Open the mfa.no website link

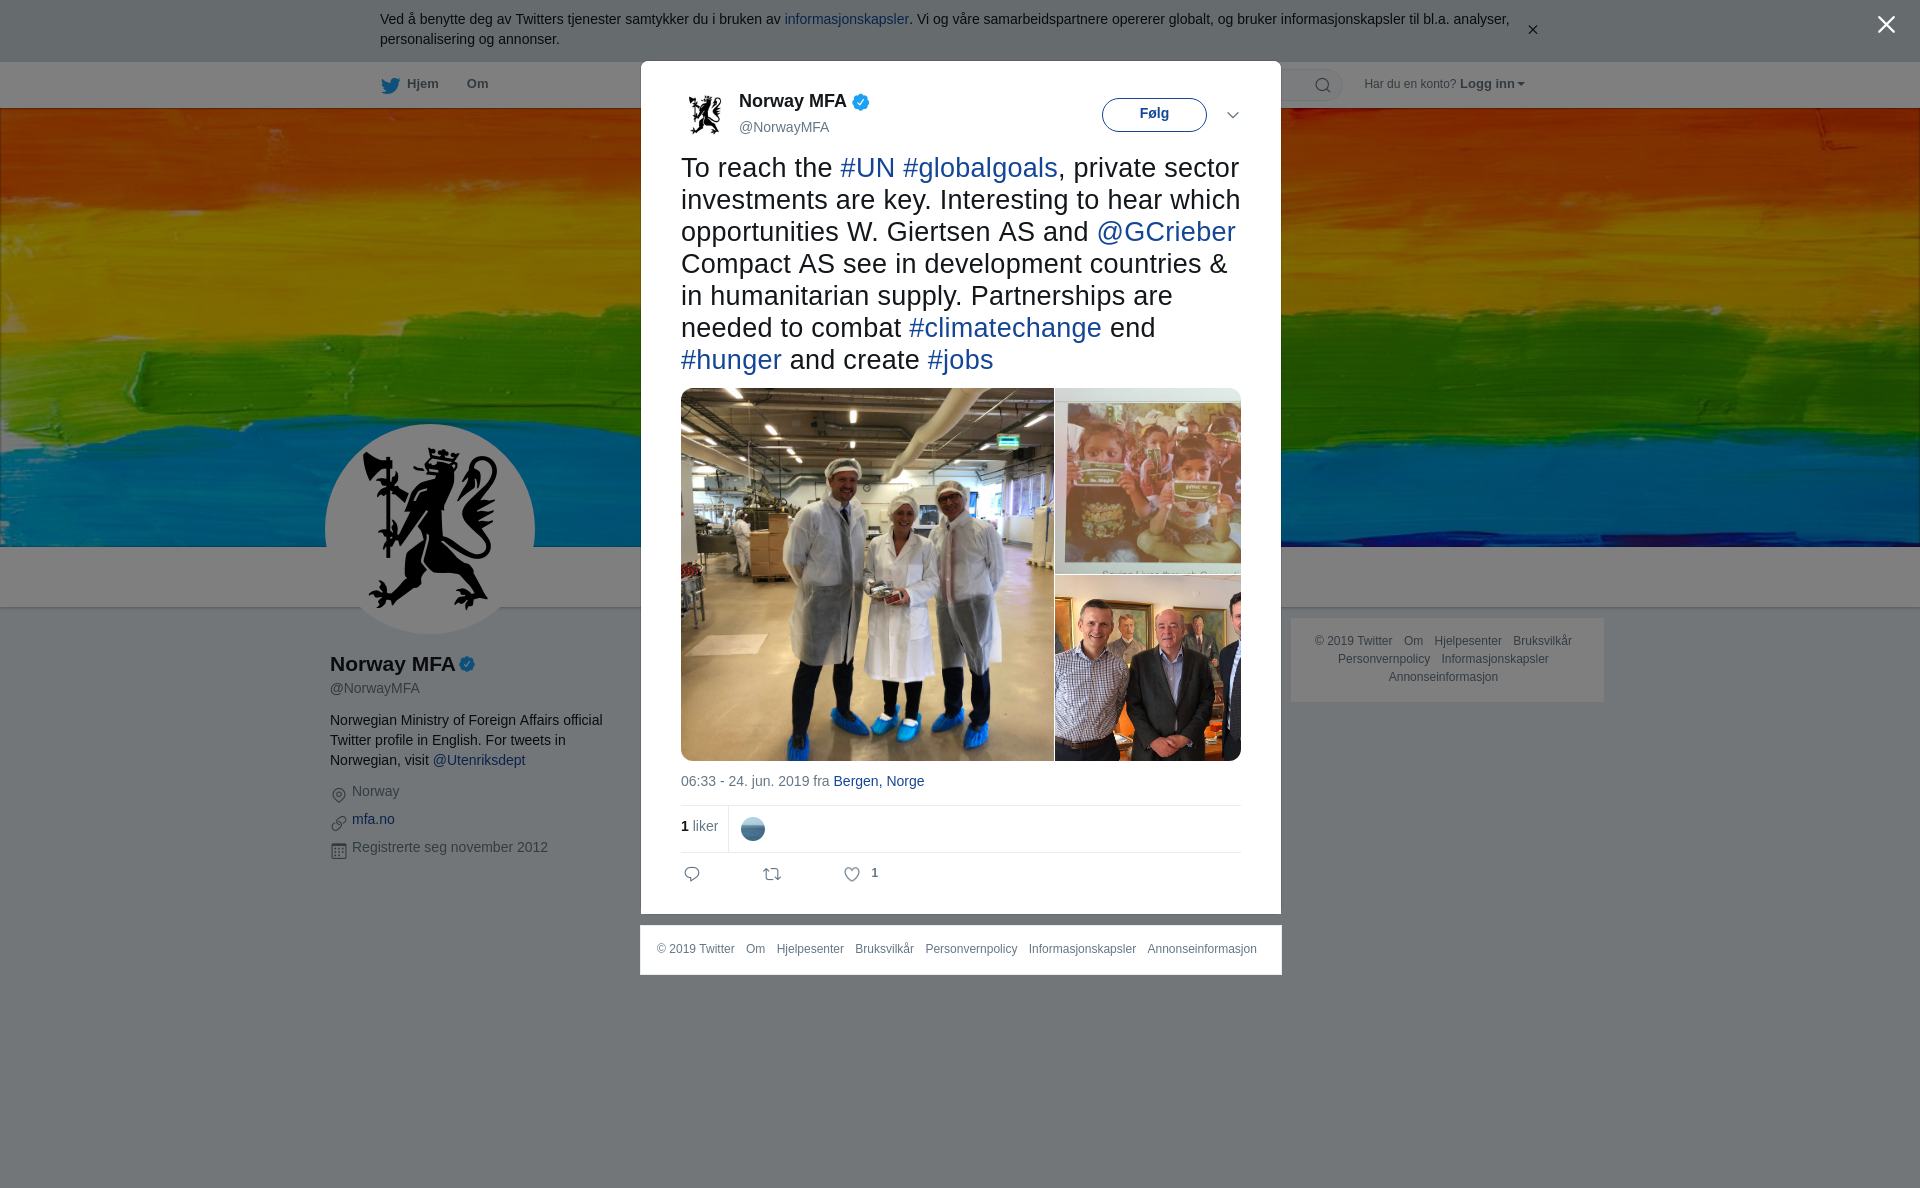[x=373, y=819]
